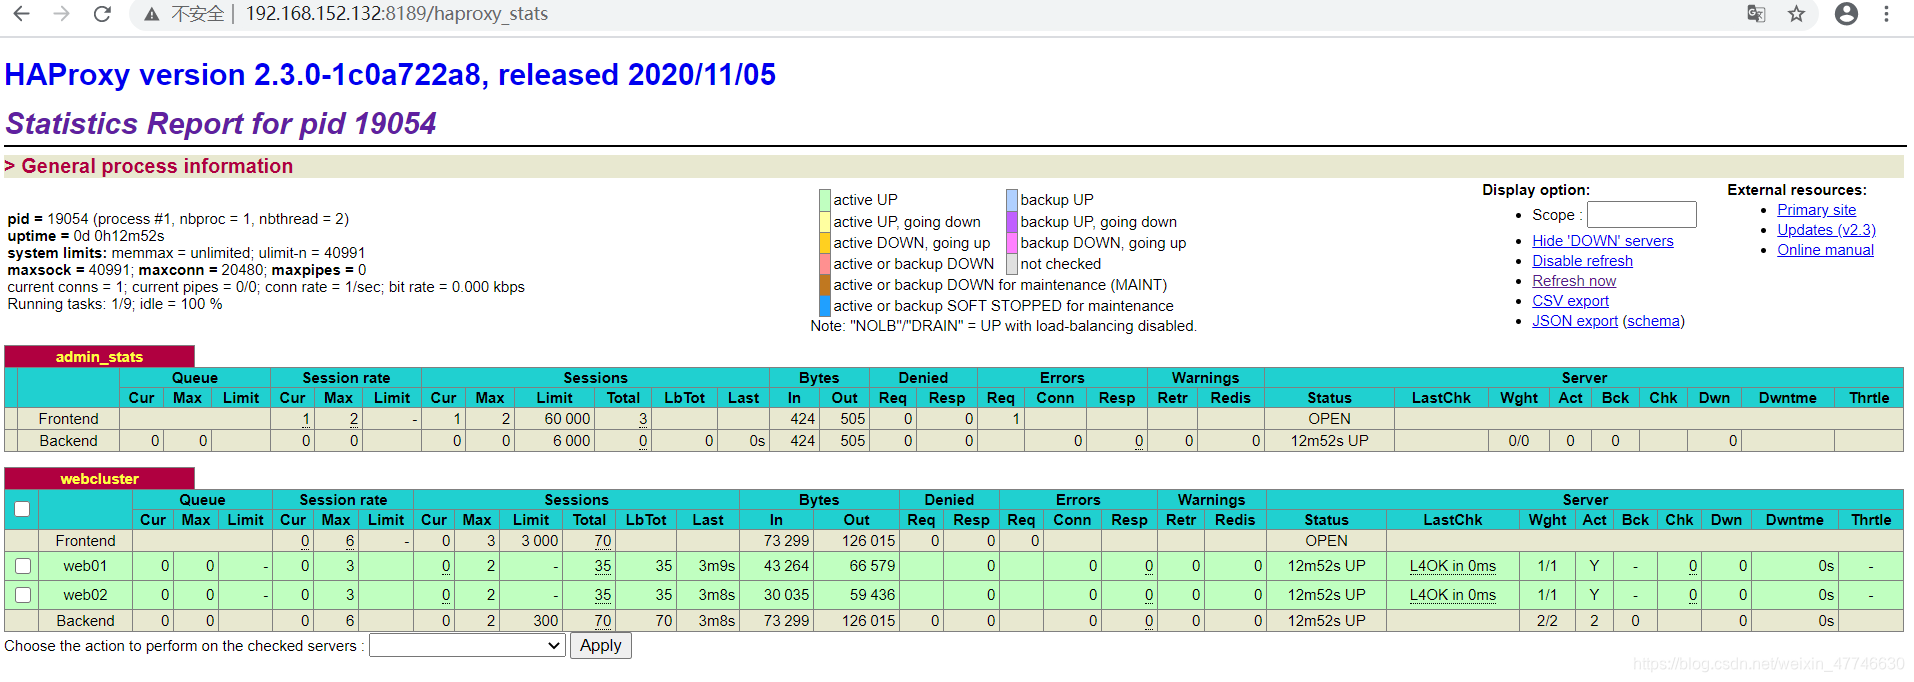
Task: Click the HAProxy version heading
Action: click(390, 75)
